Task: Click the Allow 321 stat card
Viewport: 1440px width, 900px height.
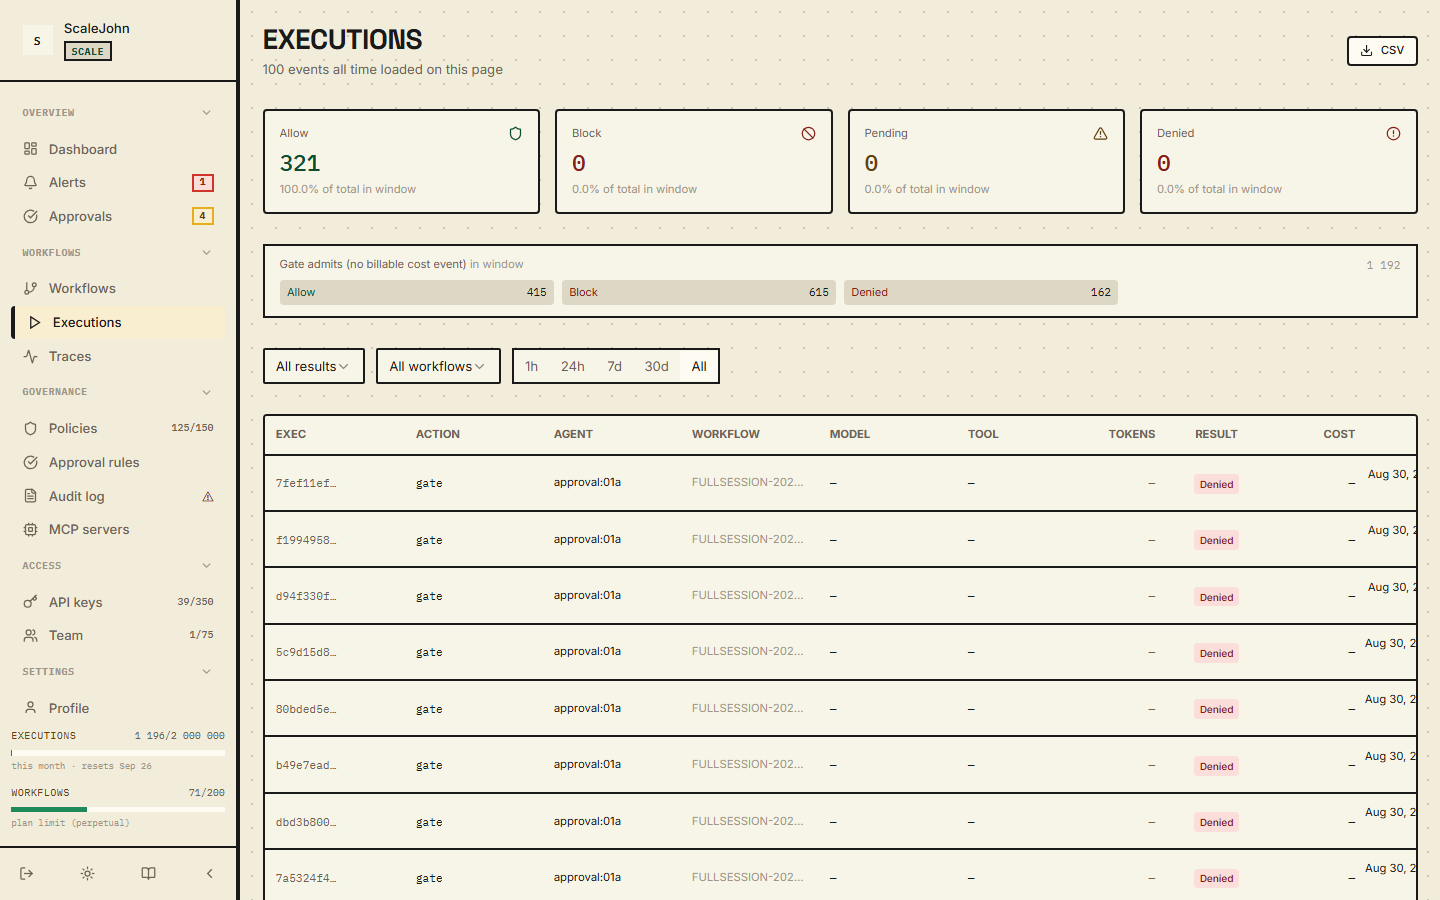Action: click(401, 161)
